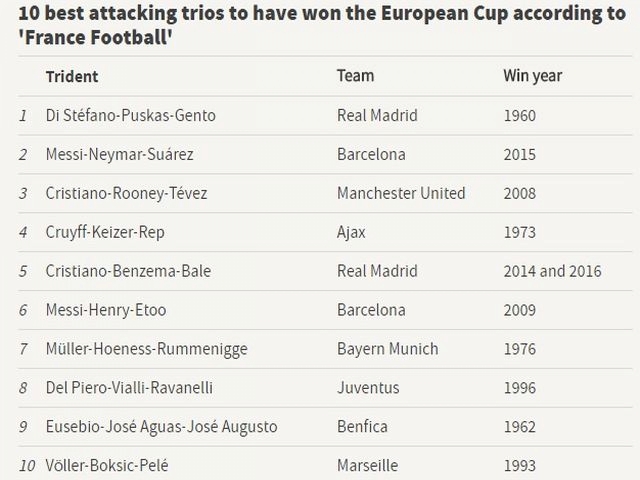Click the Trident column header
Viewport: 640px width, 480px height.
click(72, 77)
